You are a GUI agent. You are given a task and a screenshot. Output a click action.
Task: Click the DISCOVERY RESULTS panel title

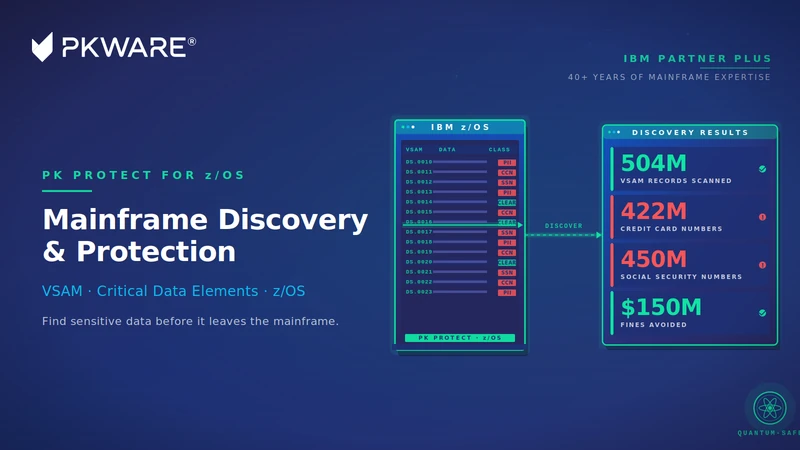(x=690, y=133)
